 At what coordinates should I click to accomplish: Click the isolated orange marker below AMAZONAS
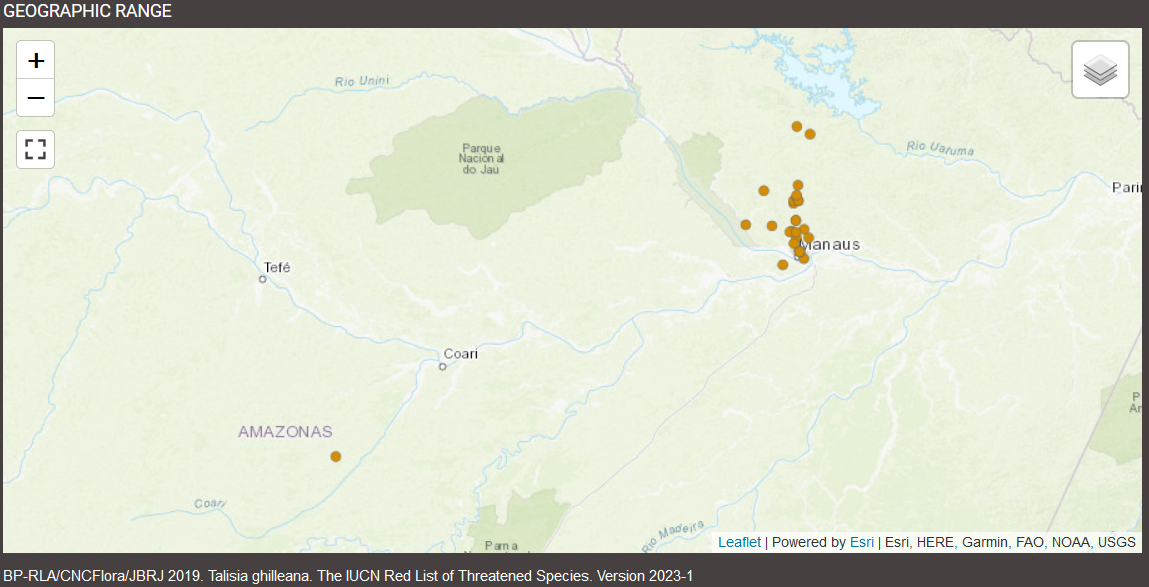(x=336, y=457)
